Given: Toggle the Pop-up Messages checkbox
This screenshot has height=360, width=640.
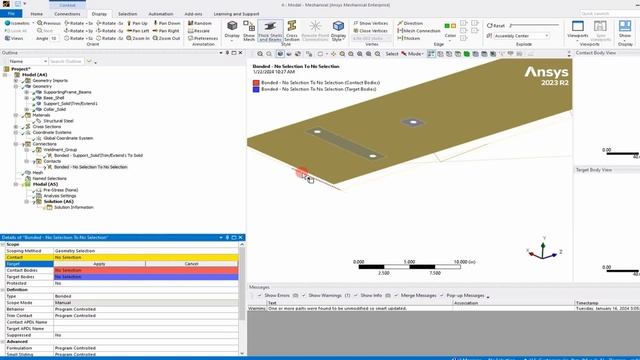Looking at the screenshot, I should pos(442,295).
